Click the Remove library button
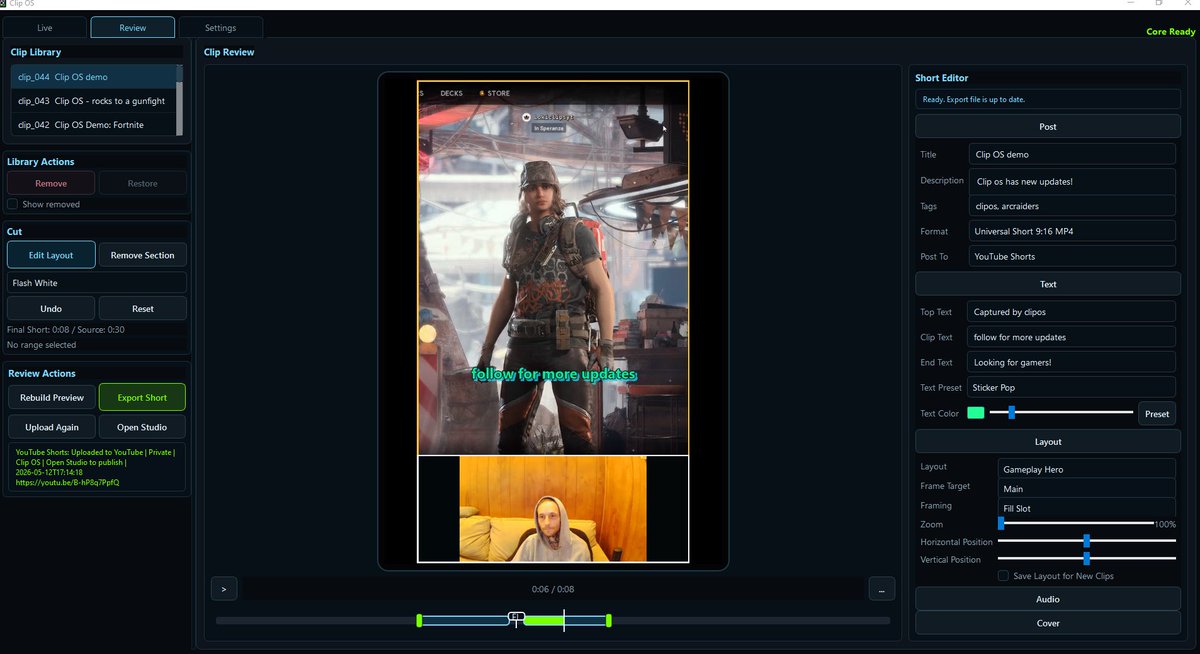 tap(51, 183)
